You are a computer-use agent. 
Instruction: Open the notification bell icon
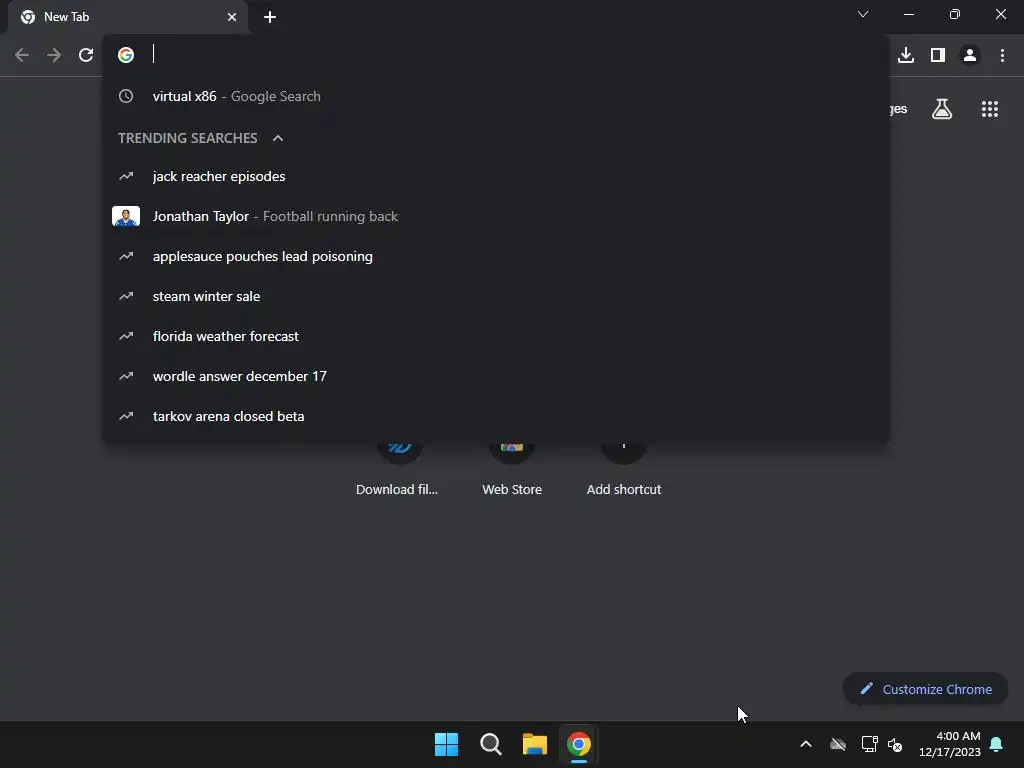[997, 744]
